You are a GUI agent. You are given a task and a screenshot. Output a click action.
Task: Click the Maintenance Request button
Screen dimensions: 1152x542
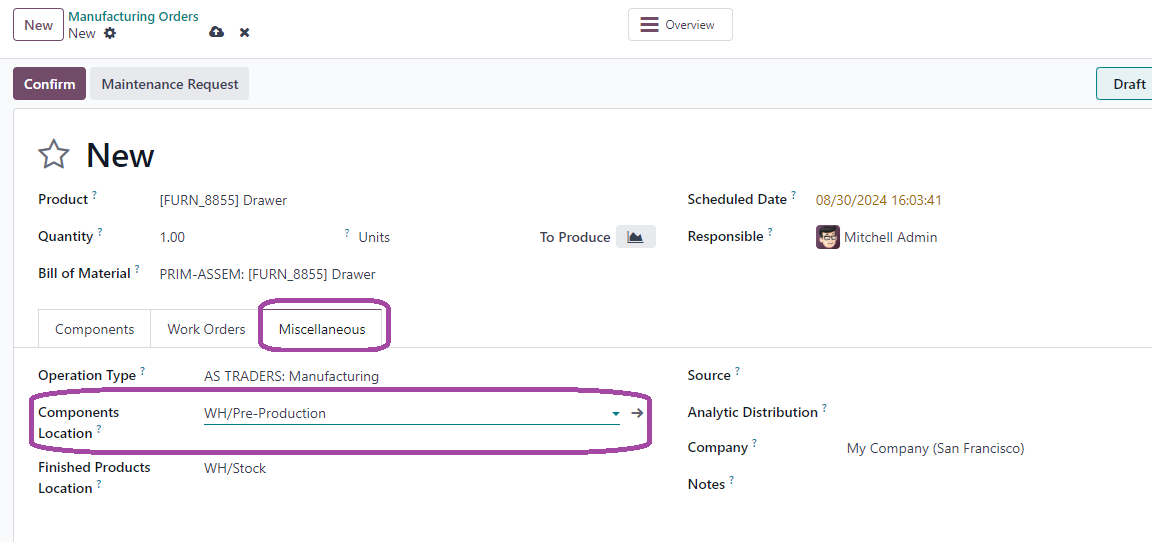[x=170, y=84]
